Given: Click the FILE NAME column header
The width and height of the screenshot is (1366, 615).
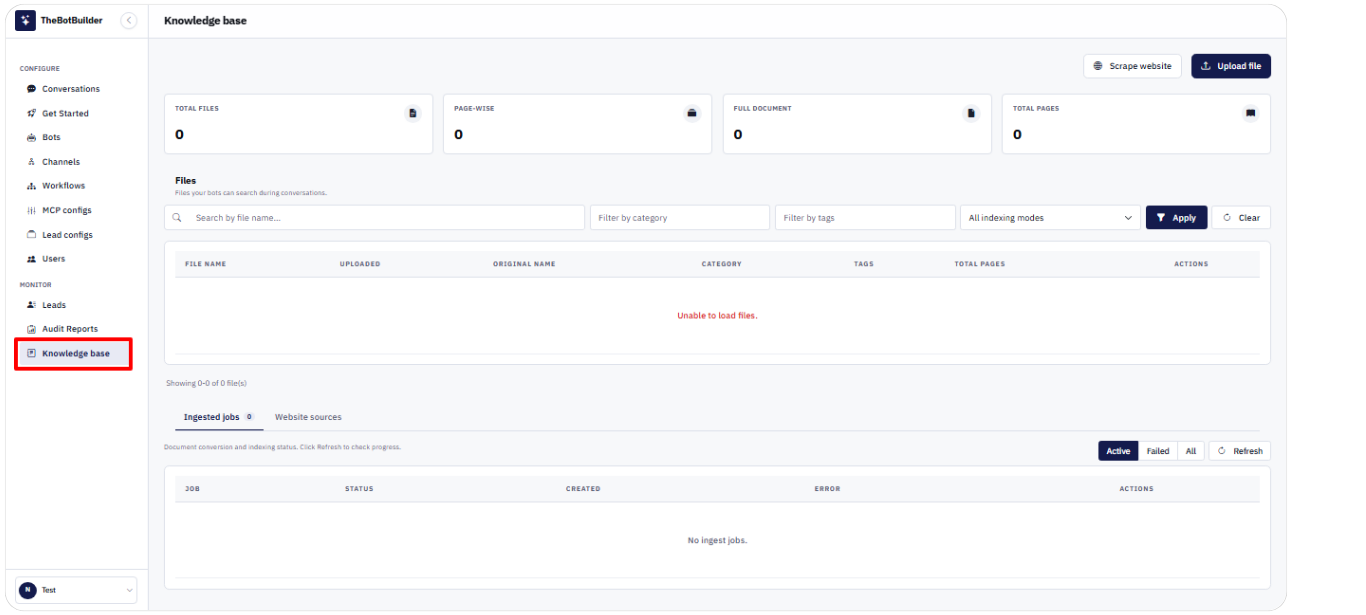Looking at the screenshot, I should point(206,264).
